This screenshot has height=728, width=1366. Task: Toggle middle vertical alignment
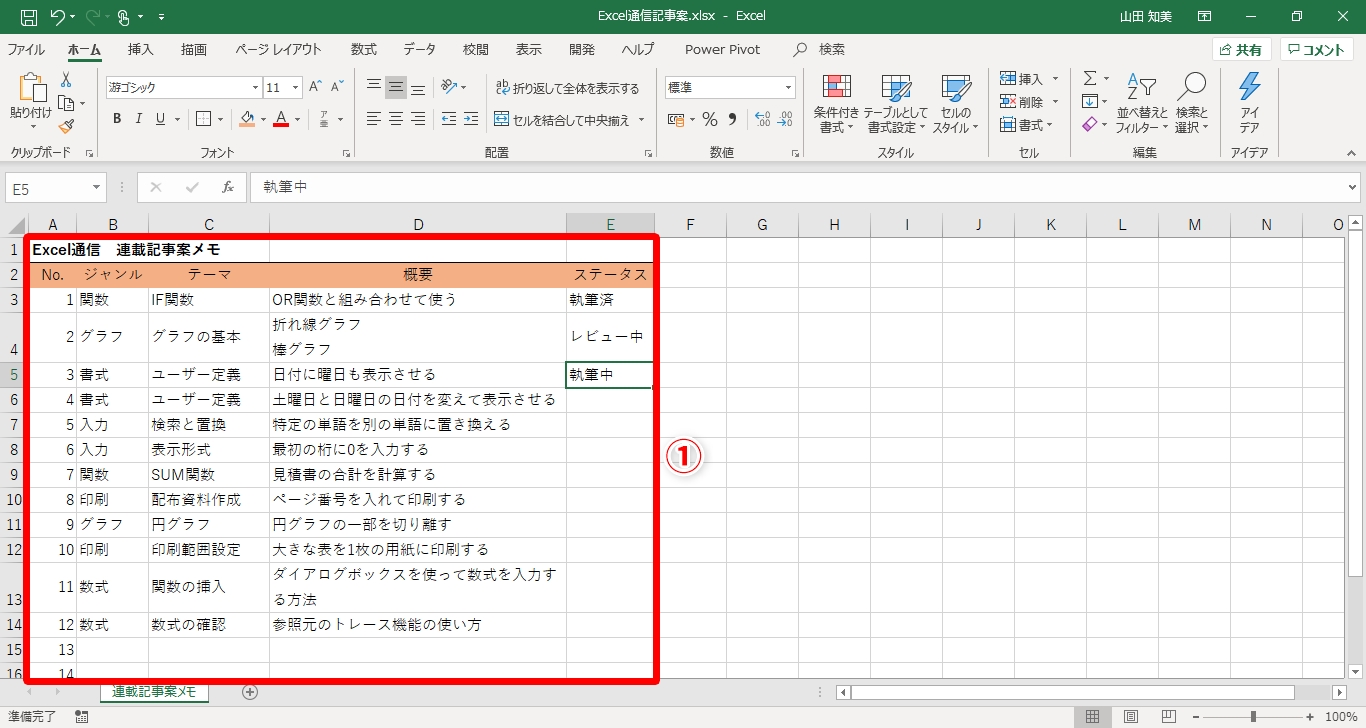coord(396,87)
